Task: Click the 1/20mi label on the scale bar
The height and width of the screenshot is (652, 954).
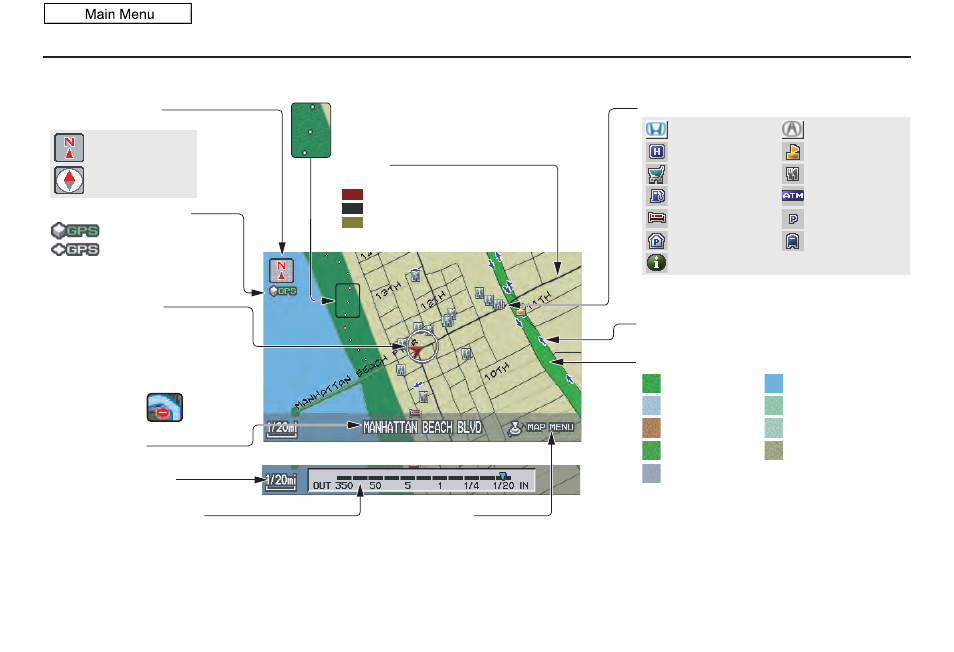Action: 281,481
